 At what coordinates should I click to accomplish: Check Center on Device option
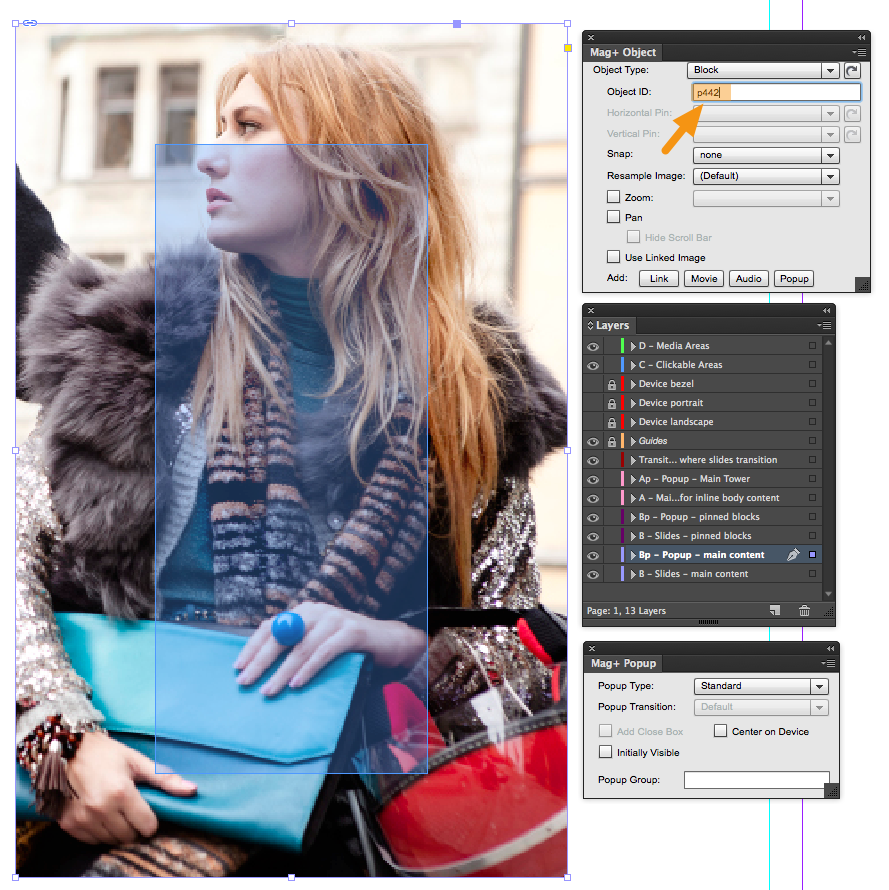click(x=720, y=731)
